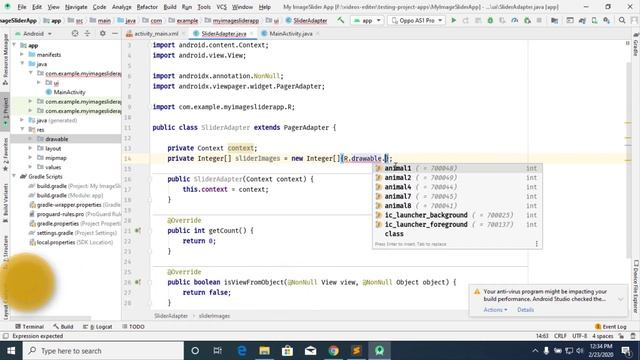Collapse the res folder node
Viewport: 640px width, 360px height.
(x=22, y=129)
